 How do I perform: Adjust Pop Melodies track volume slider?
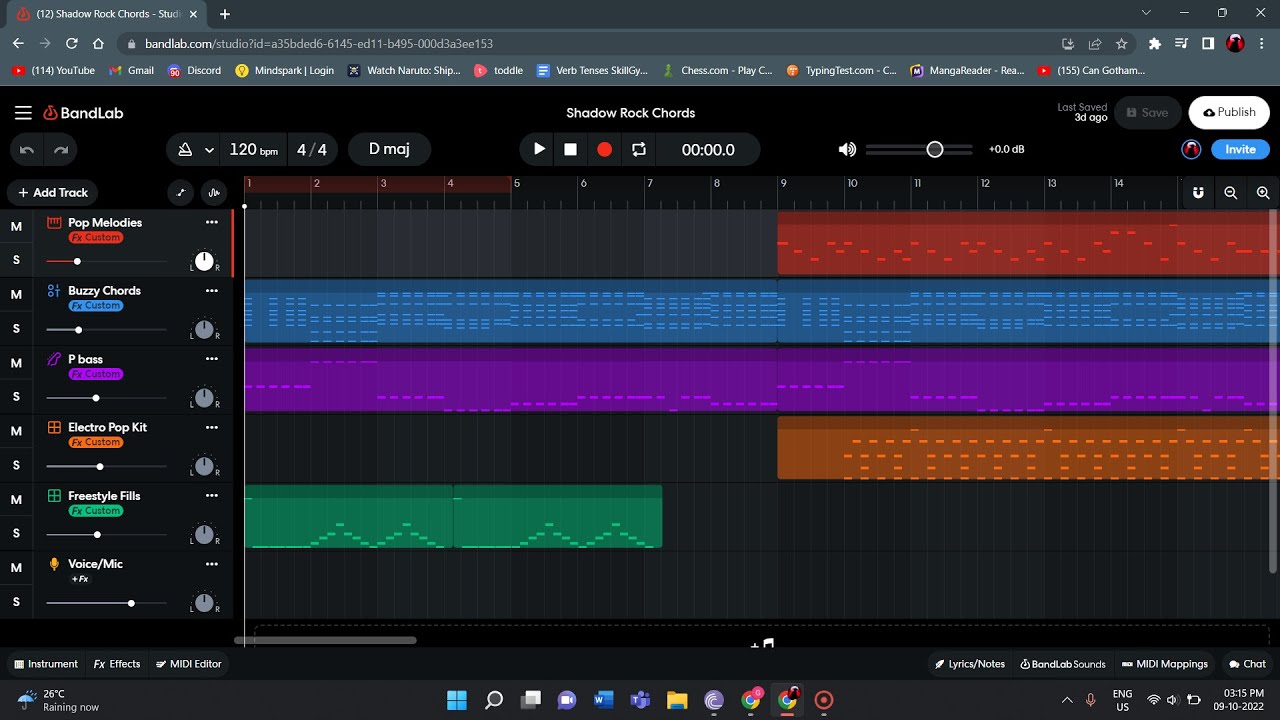pyautogui.click(x=77, y=261)
